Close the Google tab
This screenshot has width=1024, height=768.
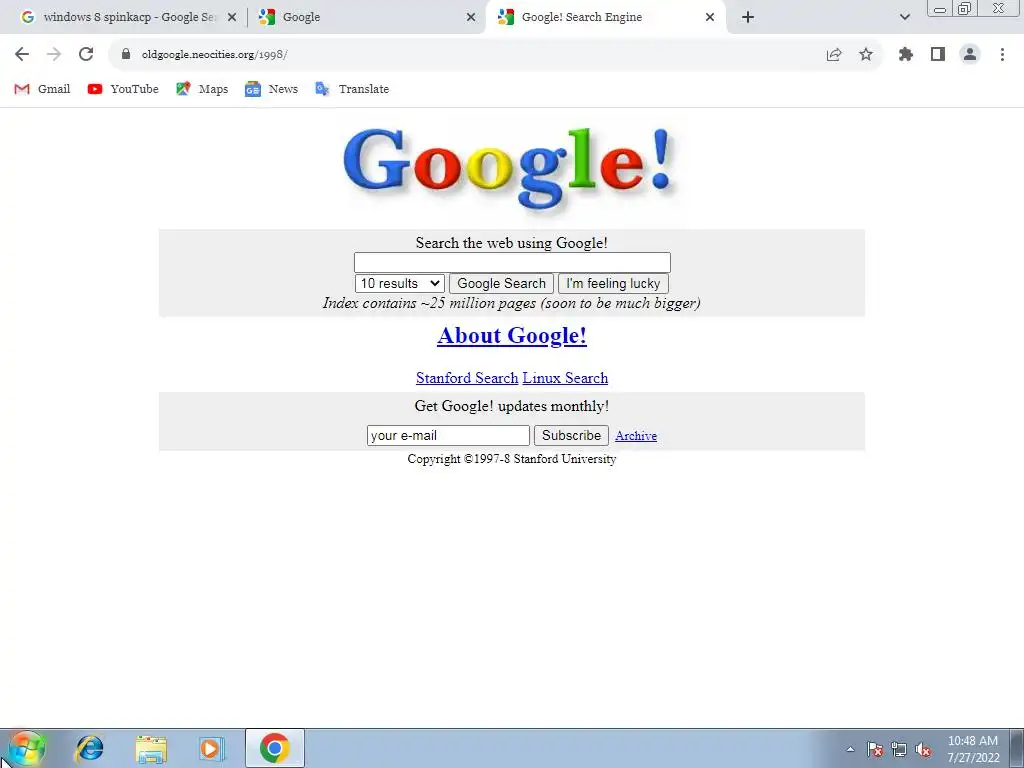click(471, 18)
